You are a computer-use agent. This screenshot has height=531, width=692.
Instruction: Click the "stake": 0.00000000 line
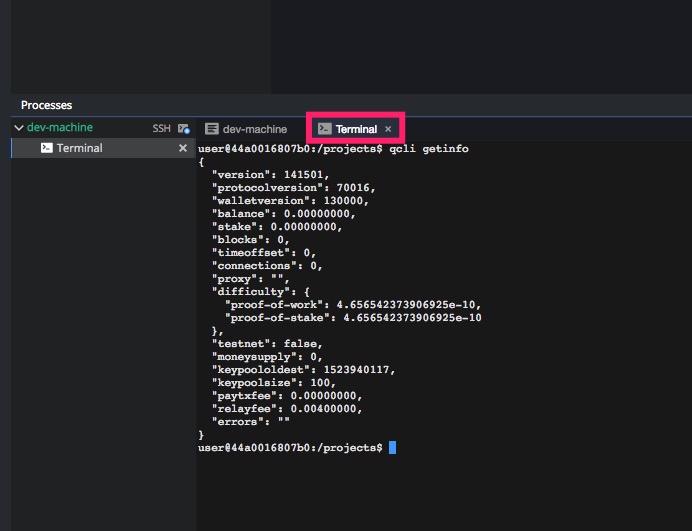pyautogui.click(x=277, y=226)
